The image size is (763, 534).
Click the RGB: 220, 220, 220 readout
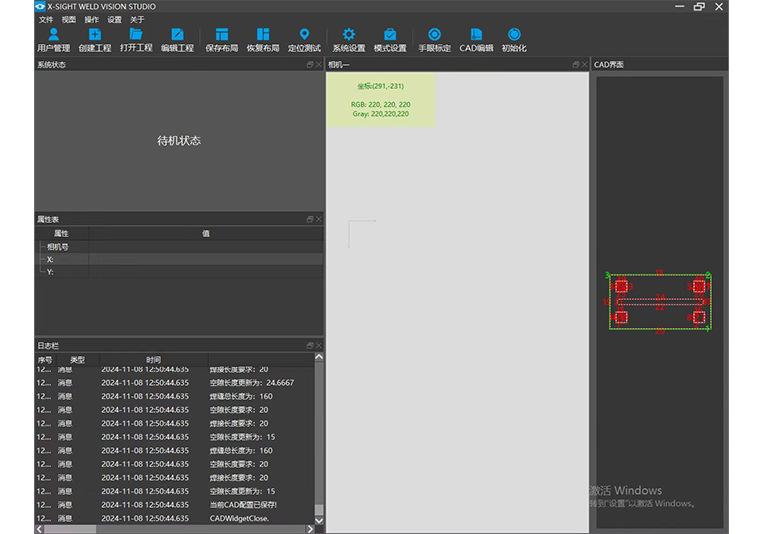(x=381, y=105)
